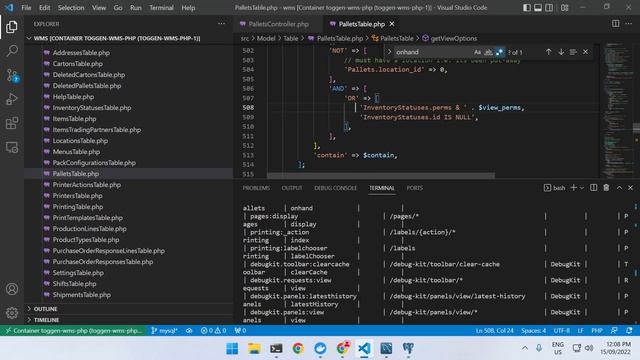Click the editor horizontal scrollbar

(x=381, y=176)
